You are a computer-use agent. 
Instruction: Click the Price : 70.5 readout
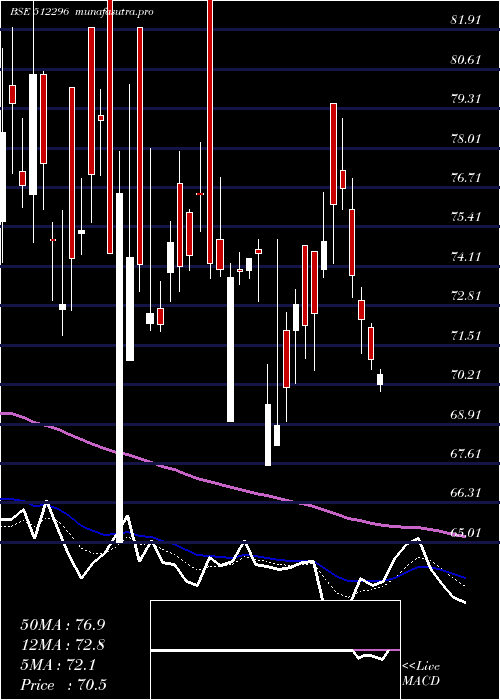point(64,685)
